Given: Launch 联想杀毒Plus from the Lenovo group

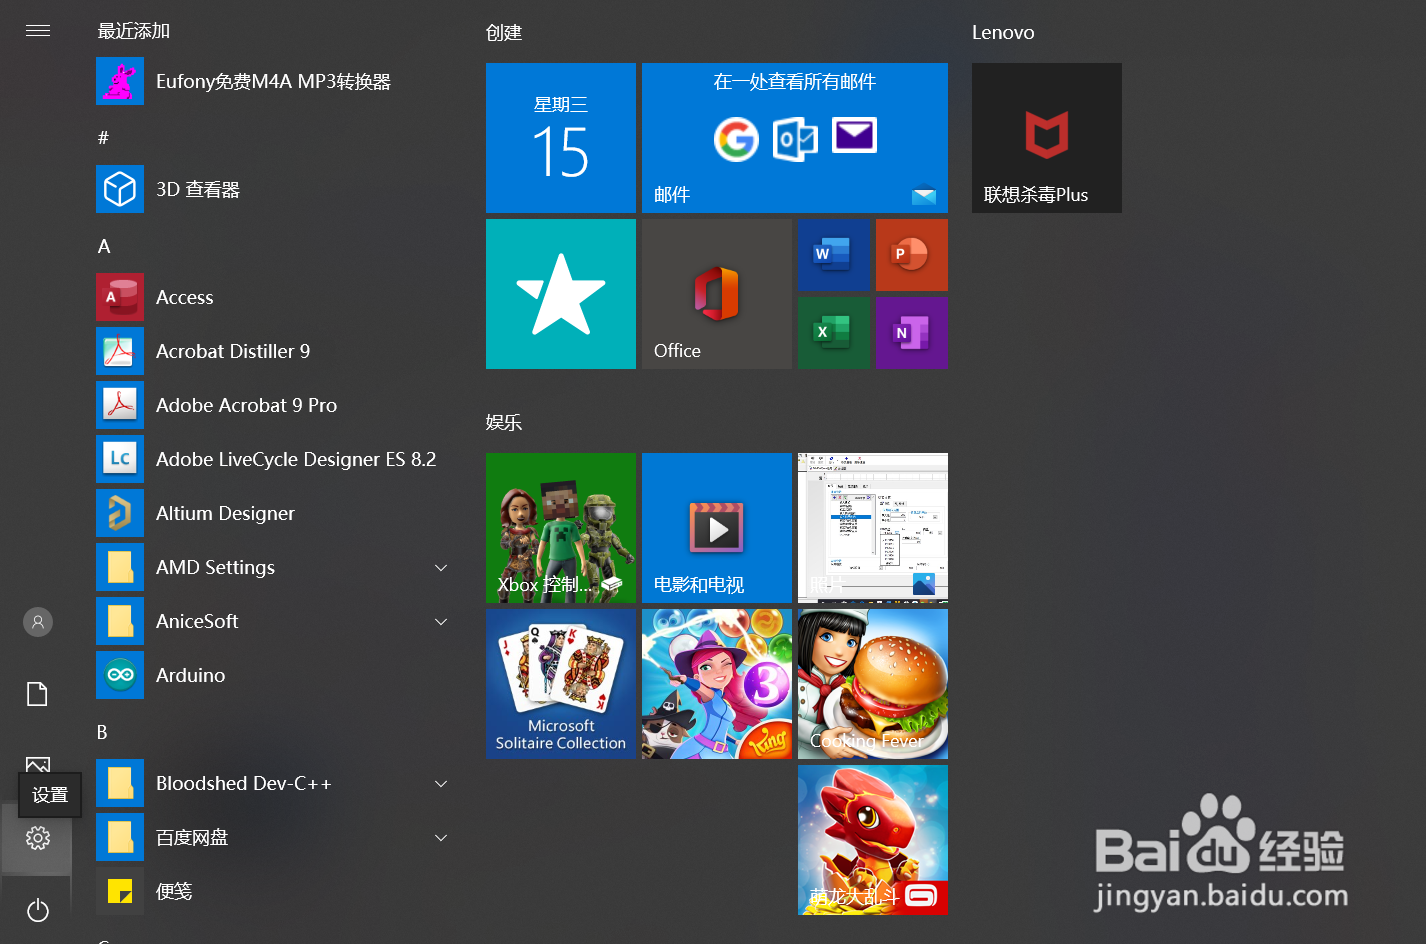Looking at the screenshot, I should pos(1046,138).
